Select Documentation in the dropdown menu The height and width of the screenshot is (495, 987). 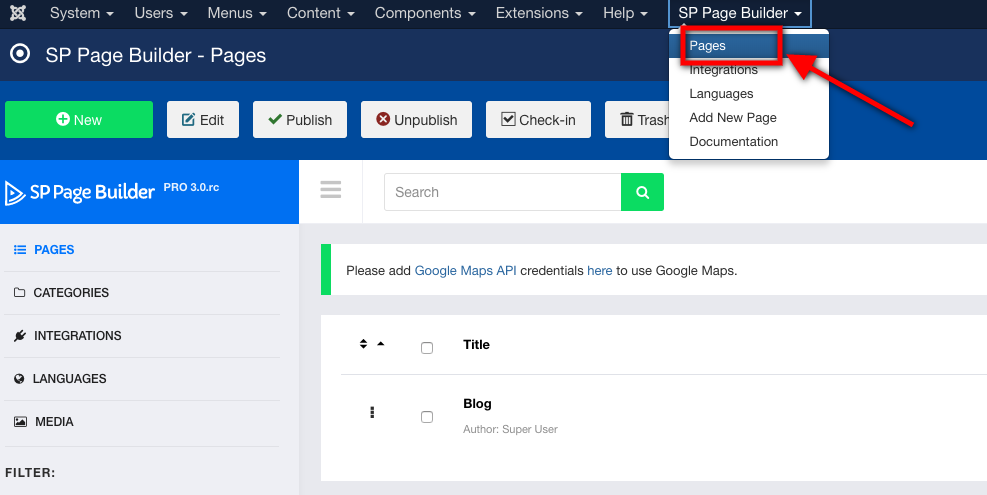(x=733, y=141)
